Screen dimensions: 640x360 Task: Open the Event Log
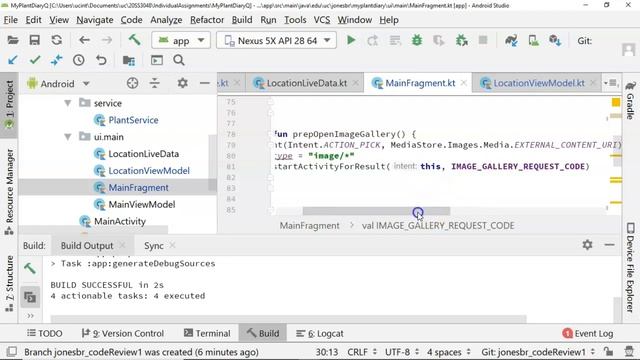point(588,333)
